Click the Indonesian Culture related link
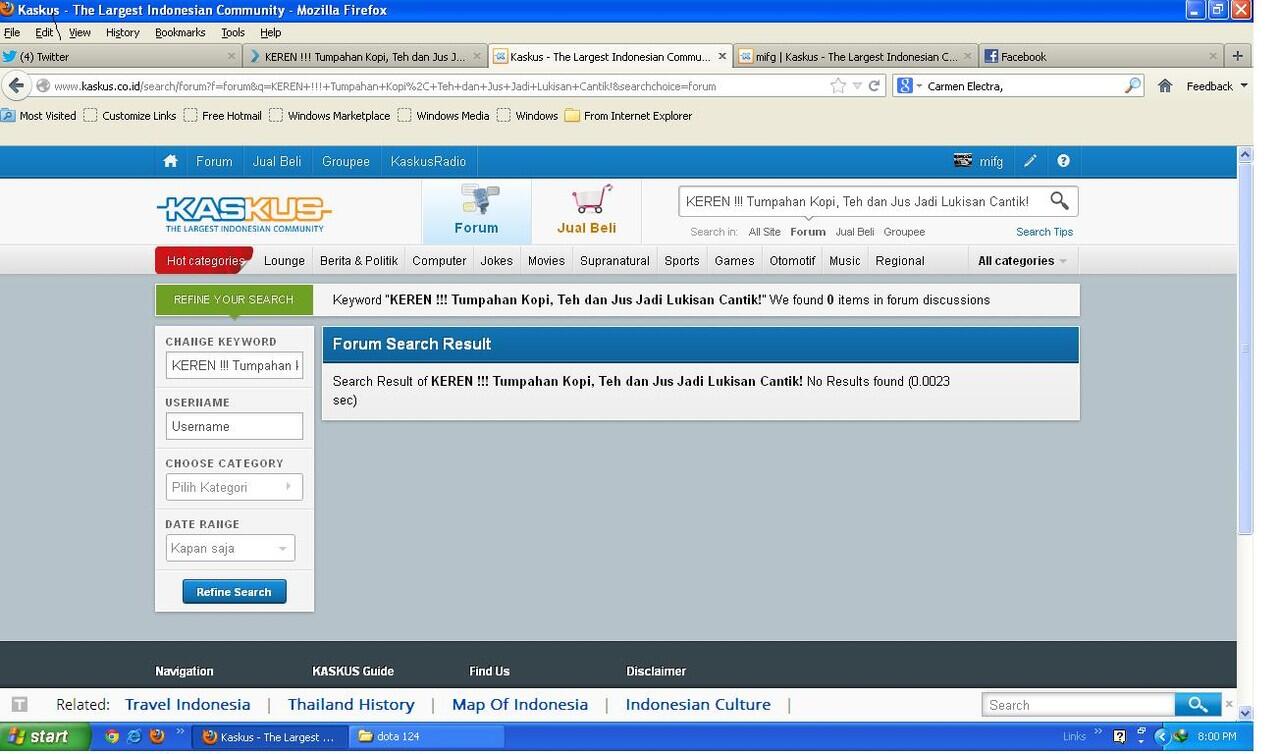 coord(698,704)
